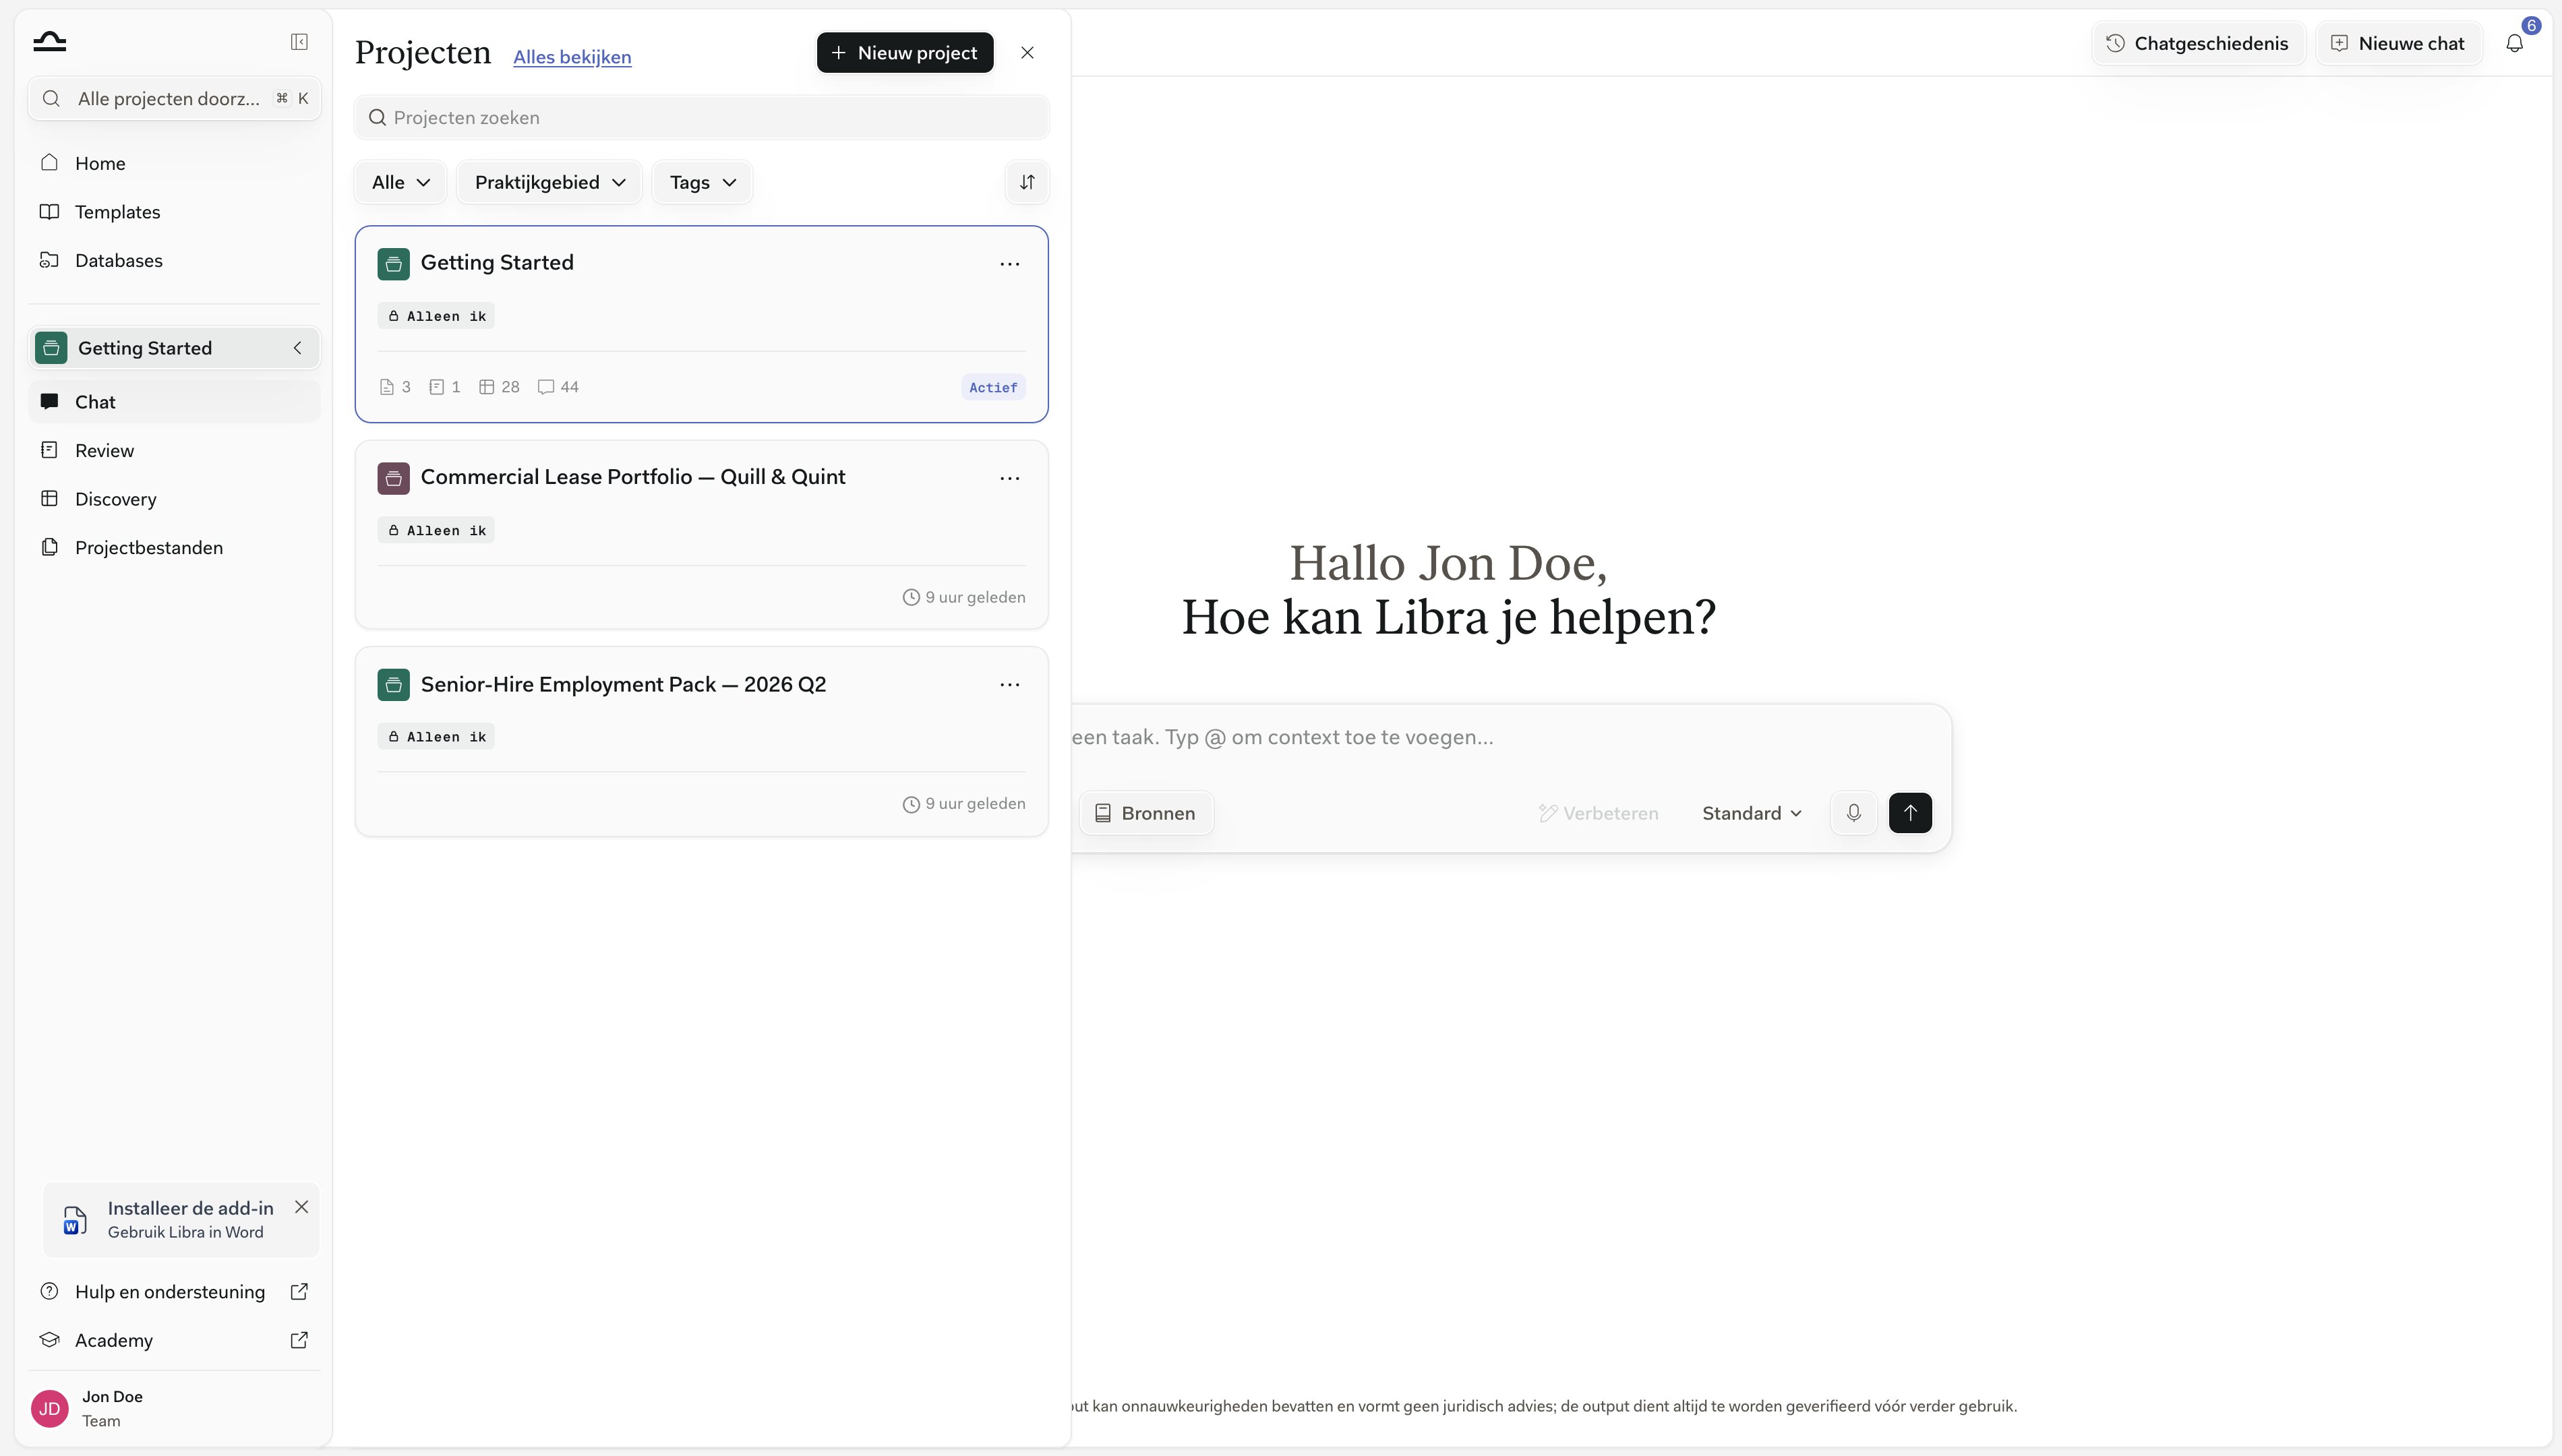The height and width of the screenshot is (1456, 2562).
Task: Click the chat task input field
Action: [1510, 738]
